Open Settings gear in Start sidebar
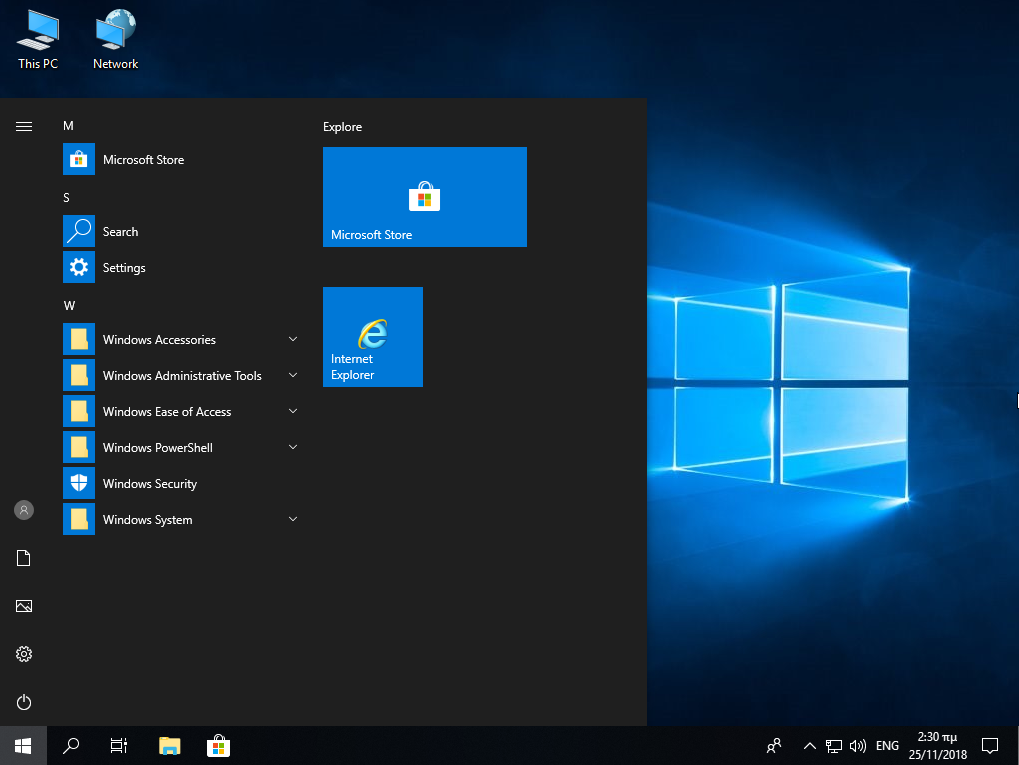The image size is (1019, 765). pos(24,654)
